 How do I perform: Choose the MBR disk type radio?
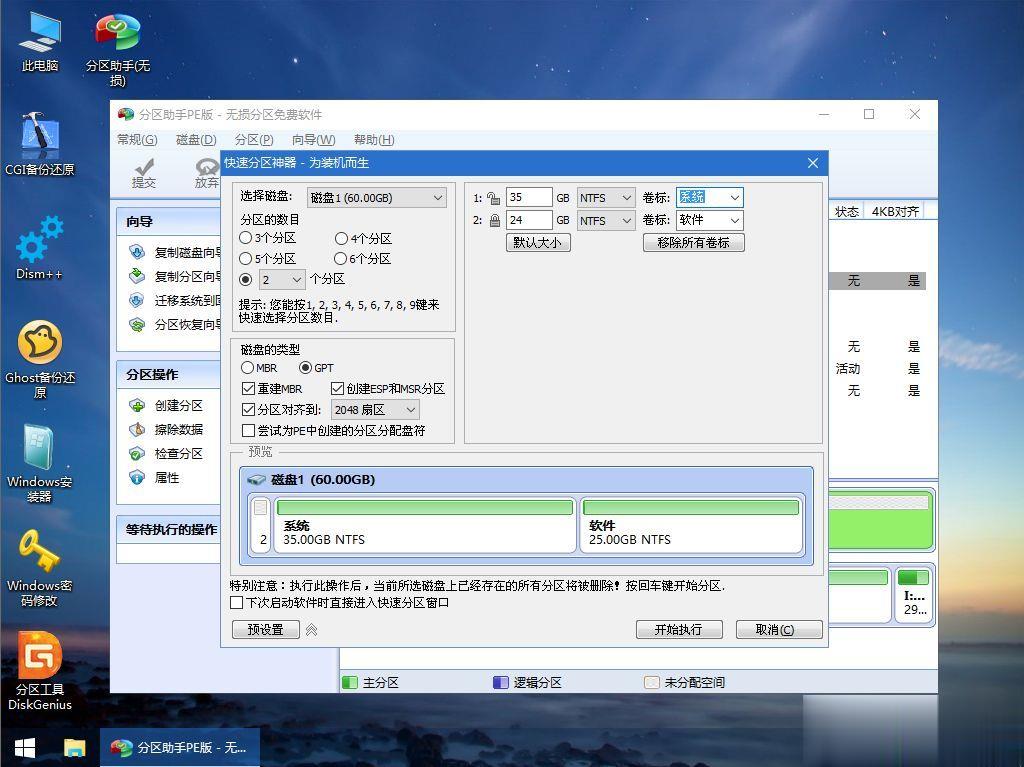pyautogui.click(x=248, y=368)
